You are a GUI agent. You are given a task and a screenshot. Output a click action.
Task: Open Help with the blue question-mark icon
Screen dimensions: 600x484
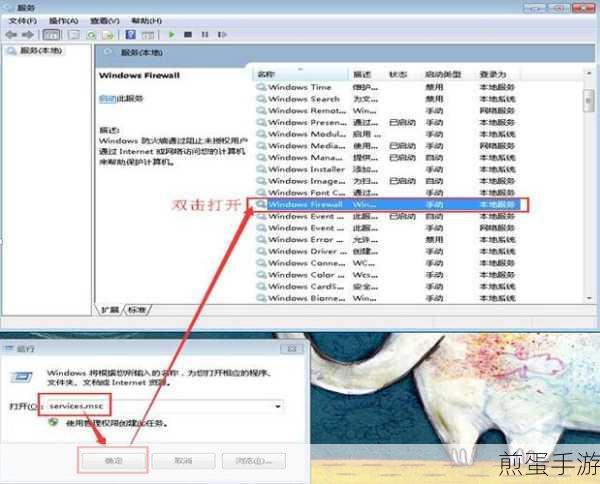130,35
